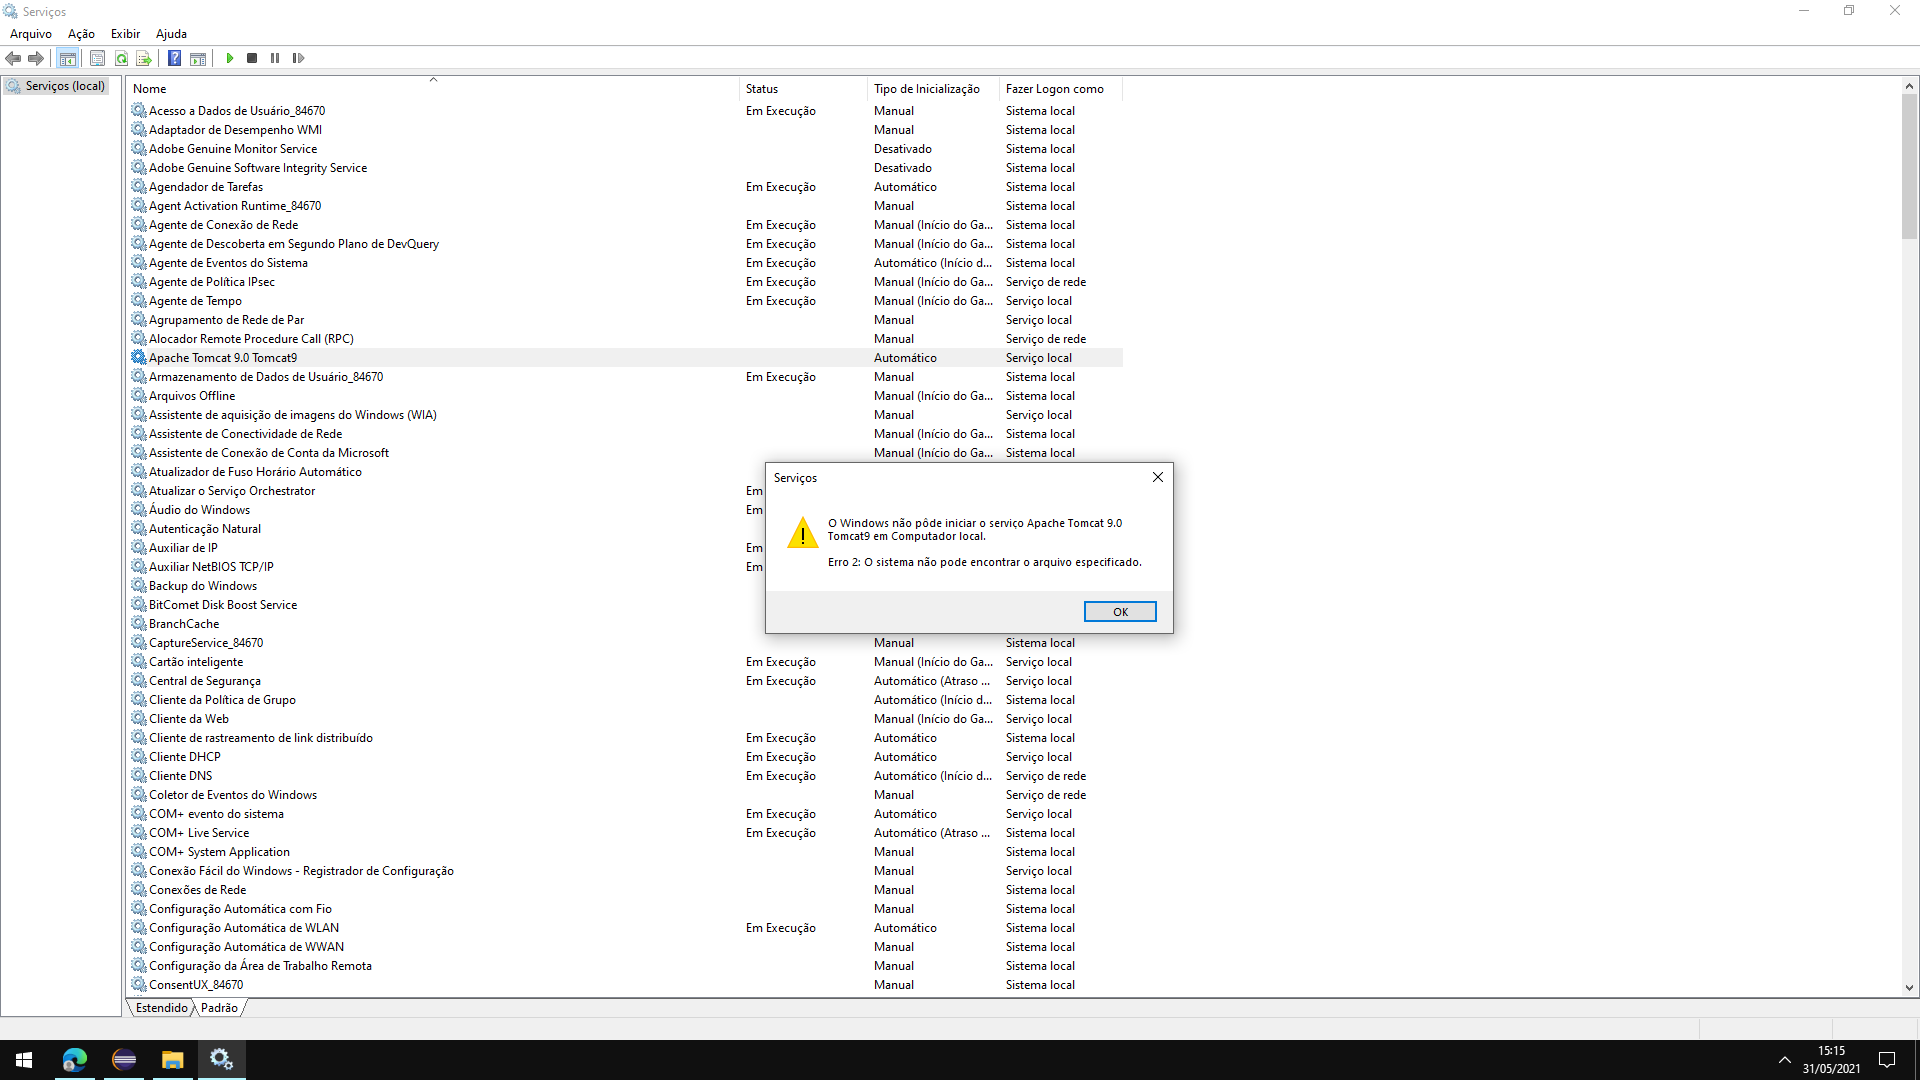Open the Ajuda menu
Screen dimensions: 1920x1080
click(x=171, y=34)
